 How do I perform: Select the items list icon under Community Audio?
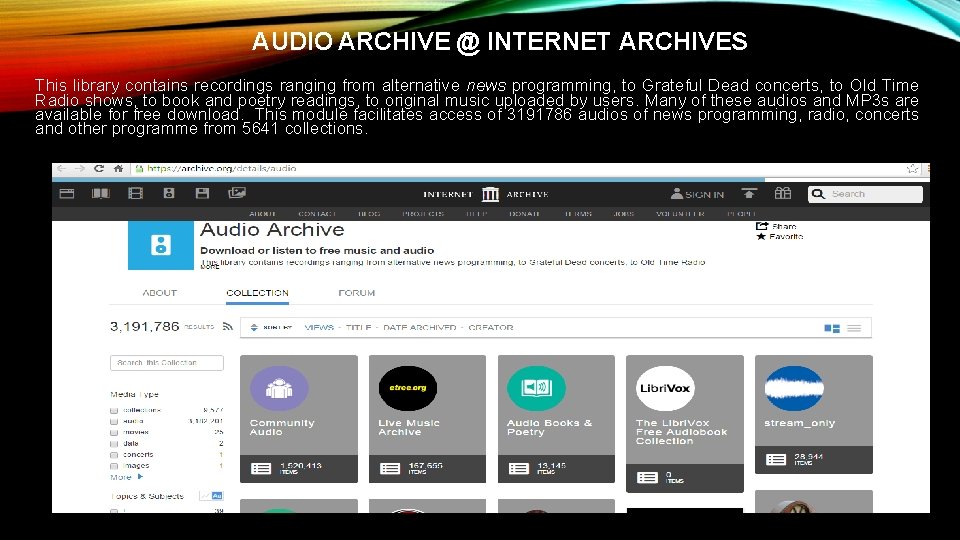(x=261, y=468)
